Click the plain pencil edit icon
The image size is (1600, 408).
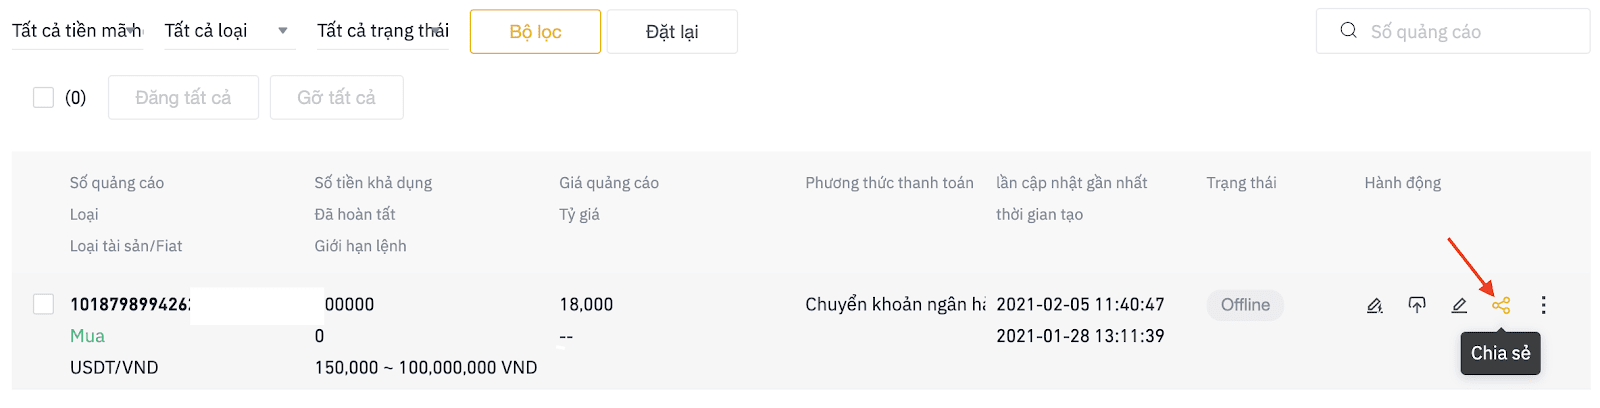pyautogui.click(x=1459, y=305)
